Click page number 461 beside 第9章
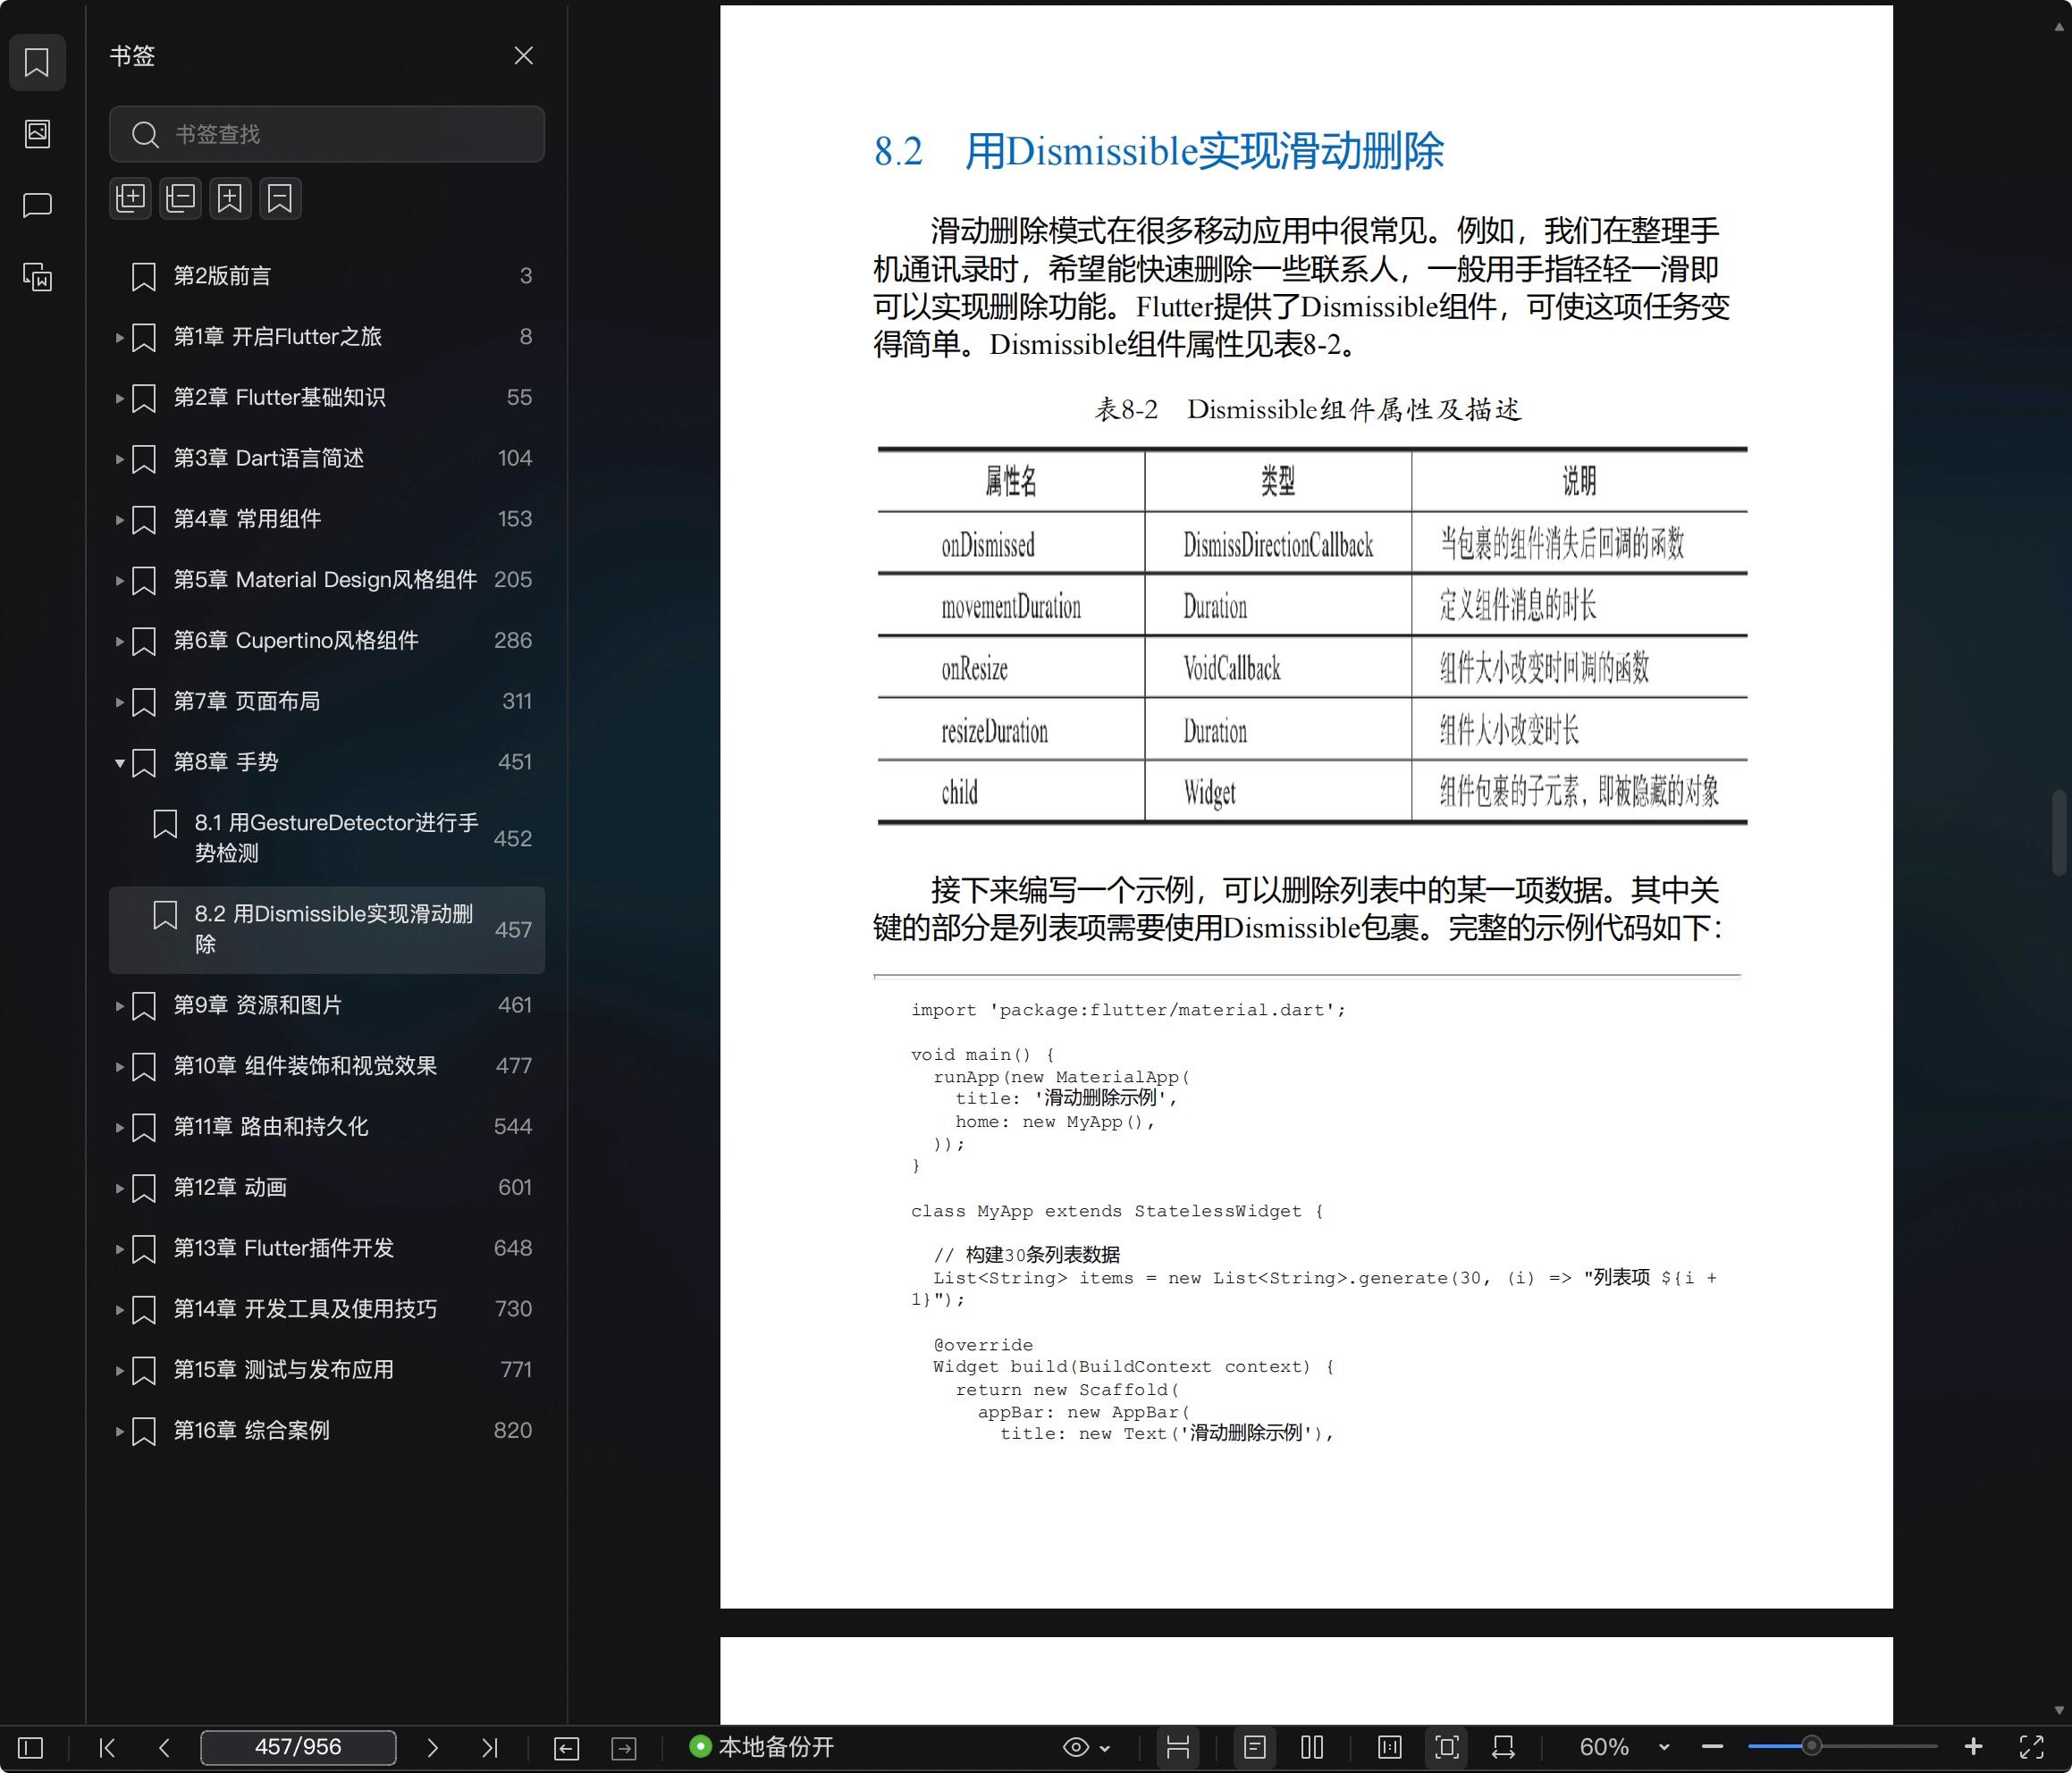This screenshot has height=1773, width=2072. 515,1005
